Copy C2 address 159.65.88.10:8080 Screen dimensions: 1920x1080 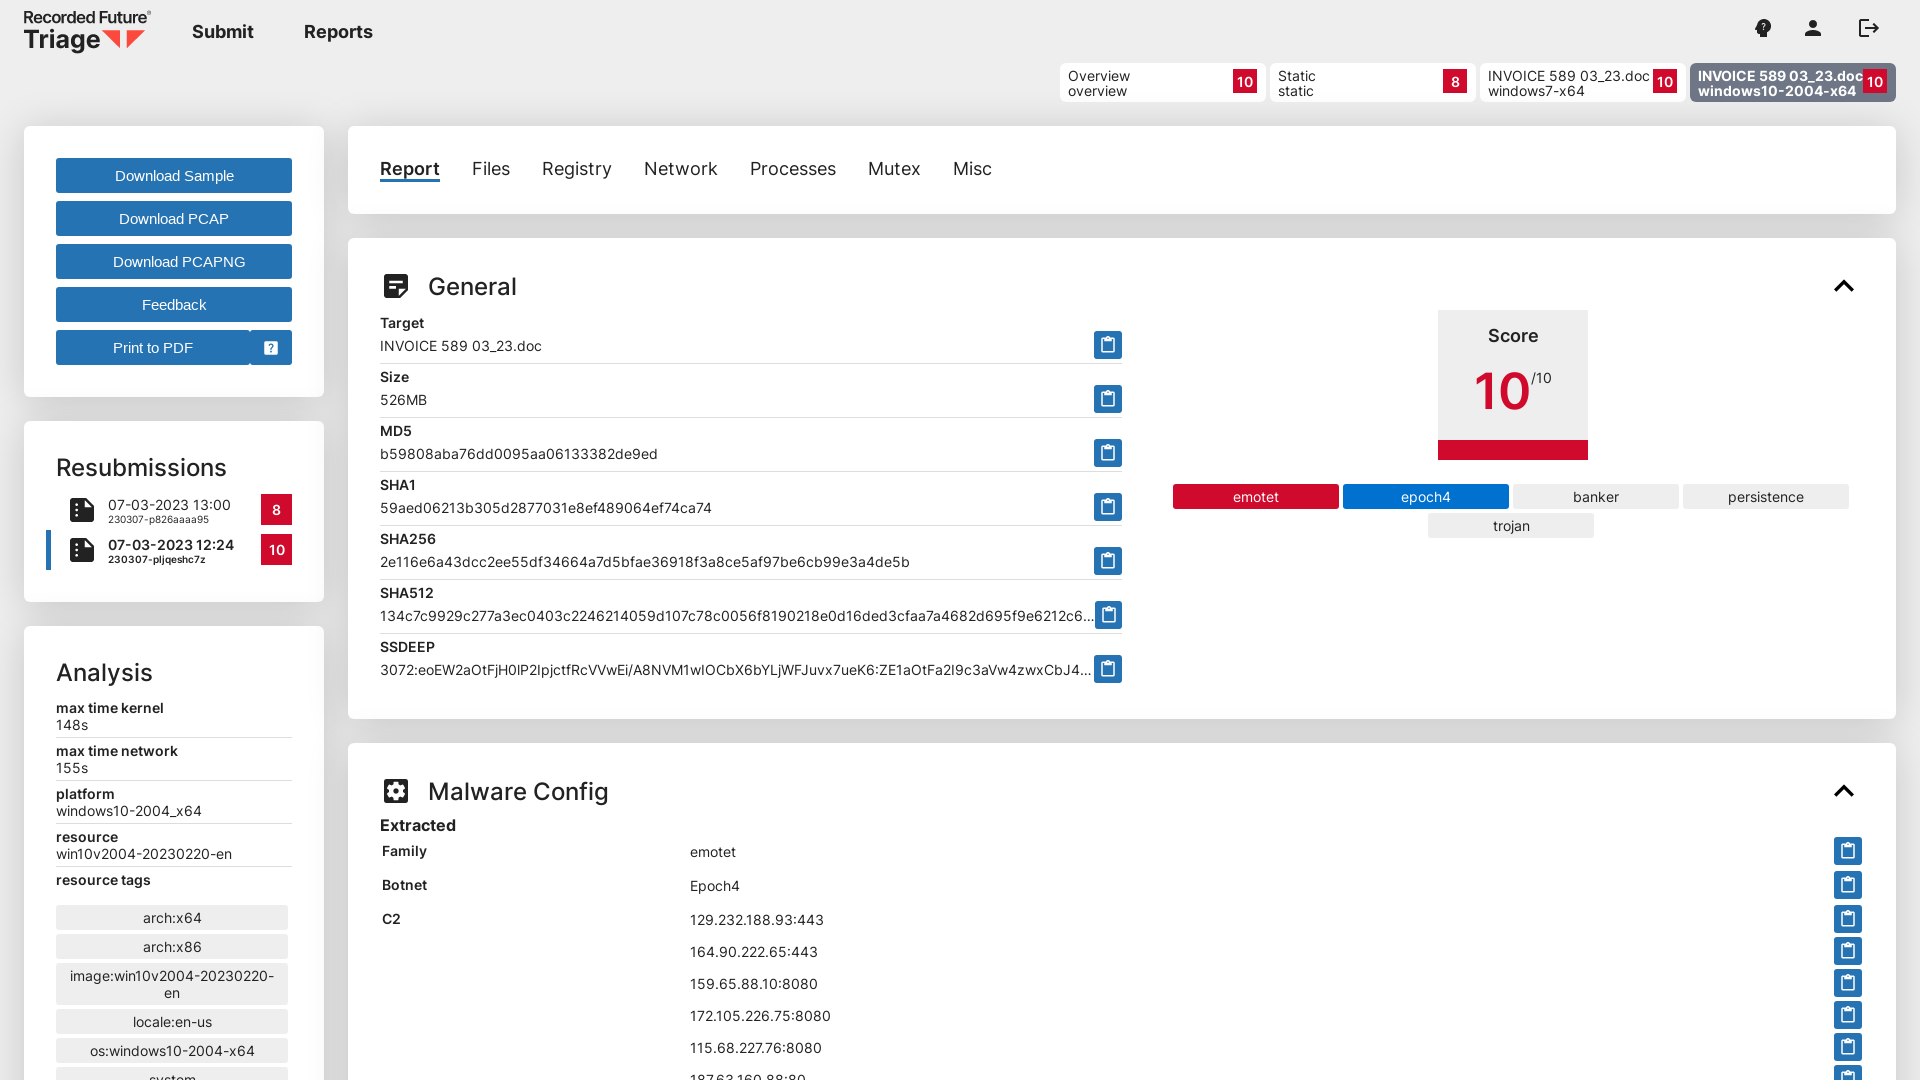click(x=1847, y=983)
